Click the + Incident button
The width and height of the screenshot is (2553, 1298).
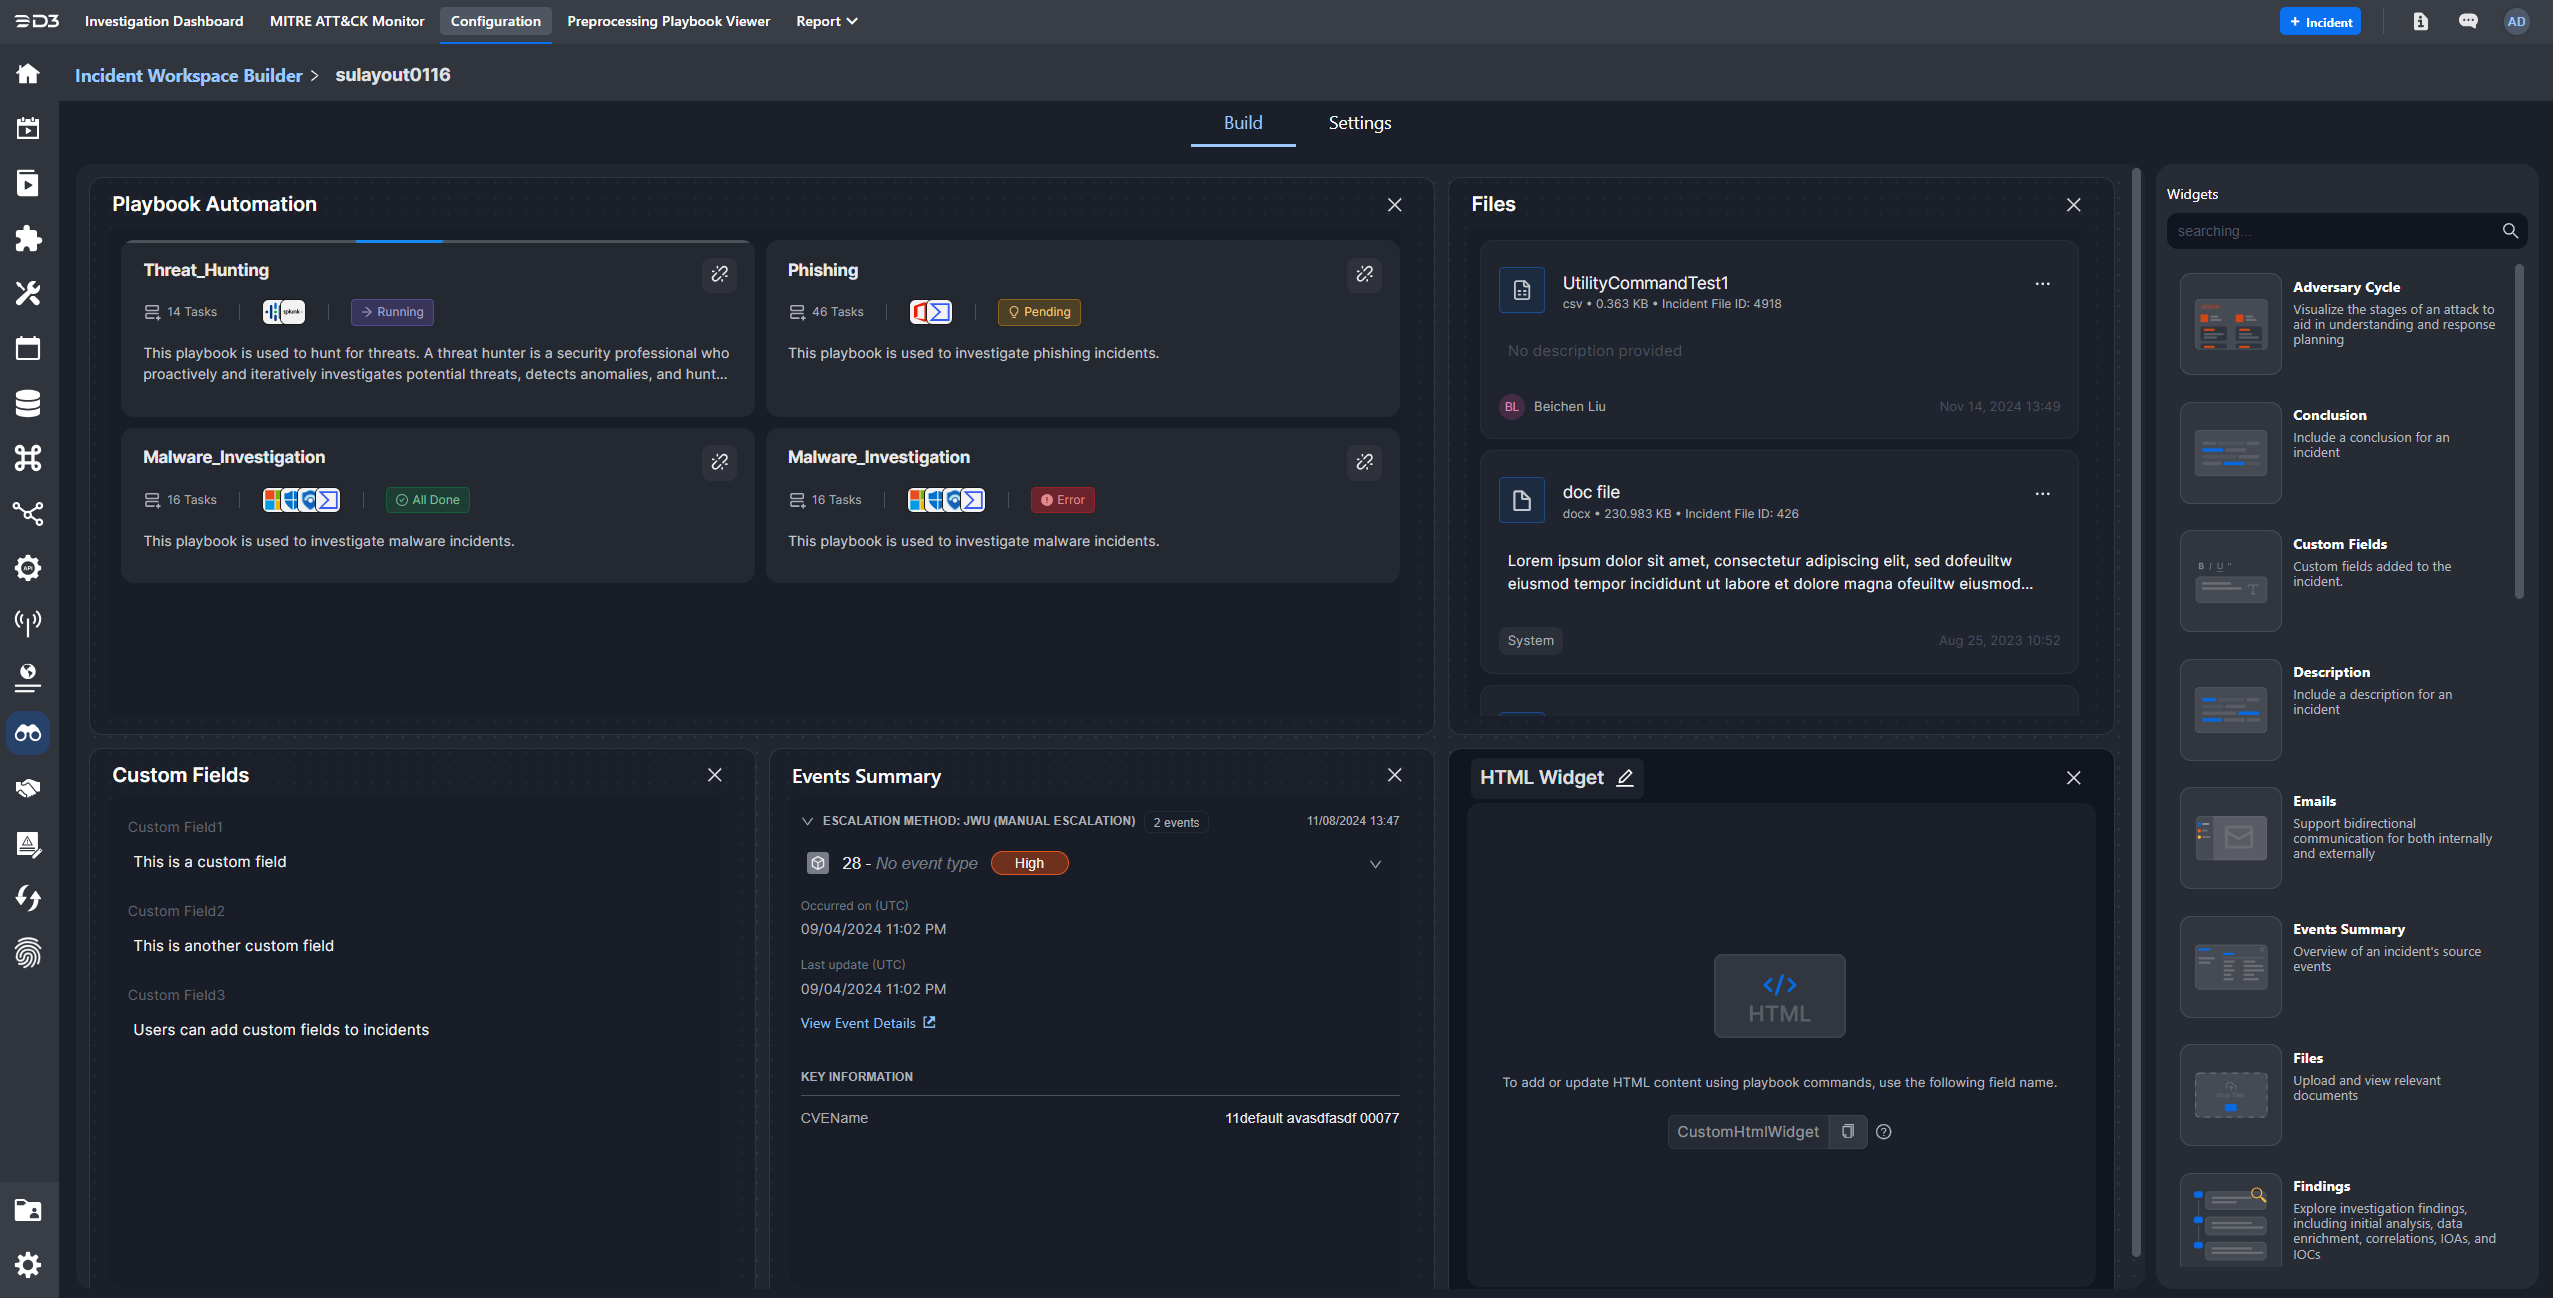2320,20
